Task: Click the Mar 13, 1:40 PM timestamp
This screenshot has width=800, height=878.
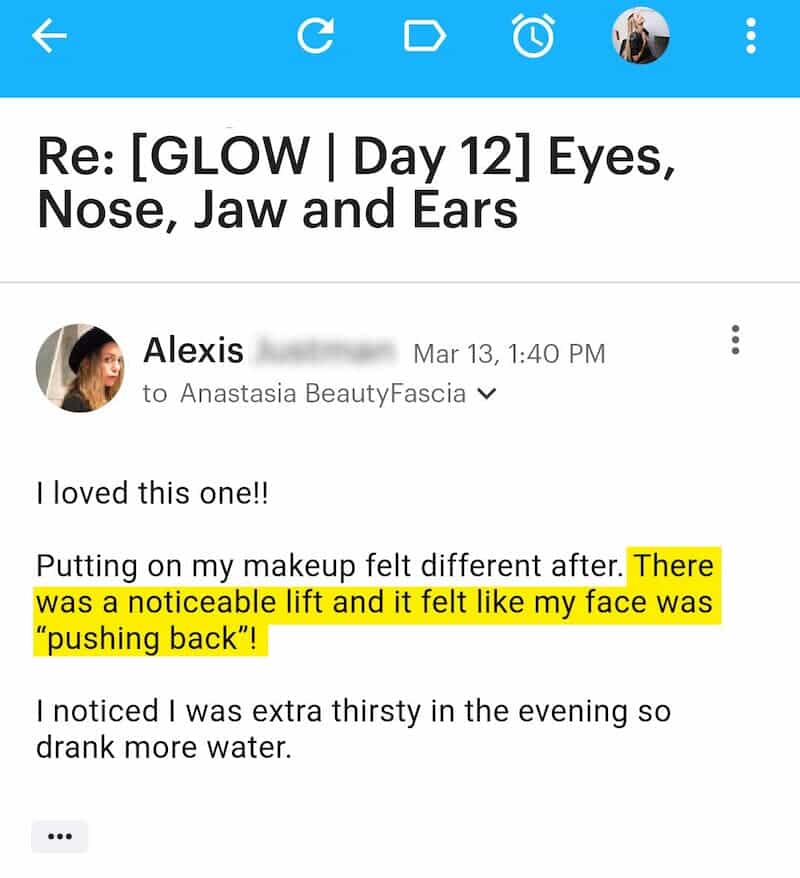Action: tap(509, 354)
